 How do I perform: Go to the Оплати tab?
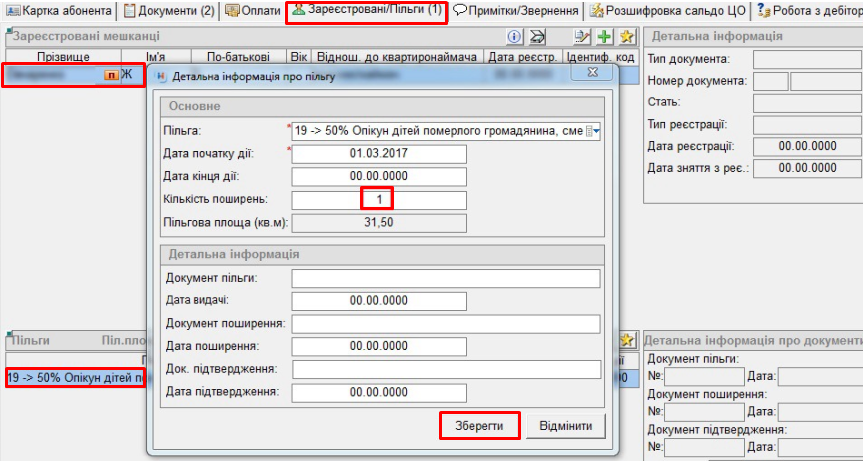[252, 11]
